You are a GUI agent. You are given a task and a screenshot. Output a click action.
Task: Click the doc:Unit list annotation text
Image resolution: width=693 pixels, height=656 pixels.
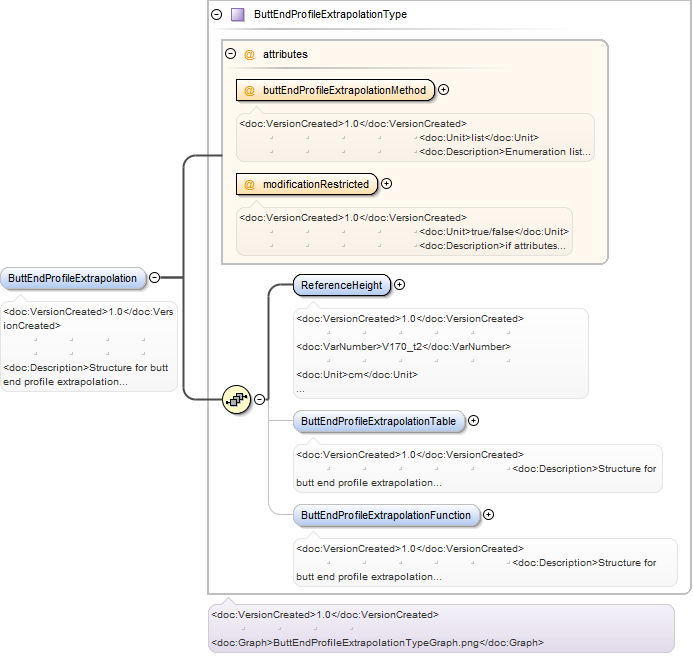click(479, 138)
